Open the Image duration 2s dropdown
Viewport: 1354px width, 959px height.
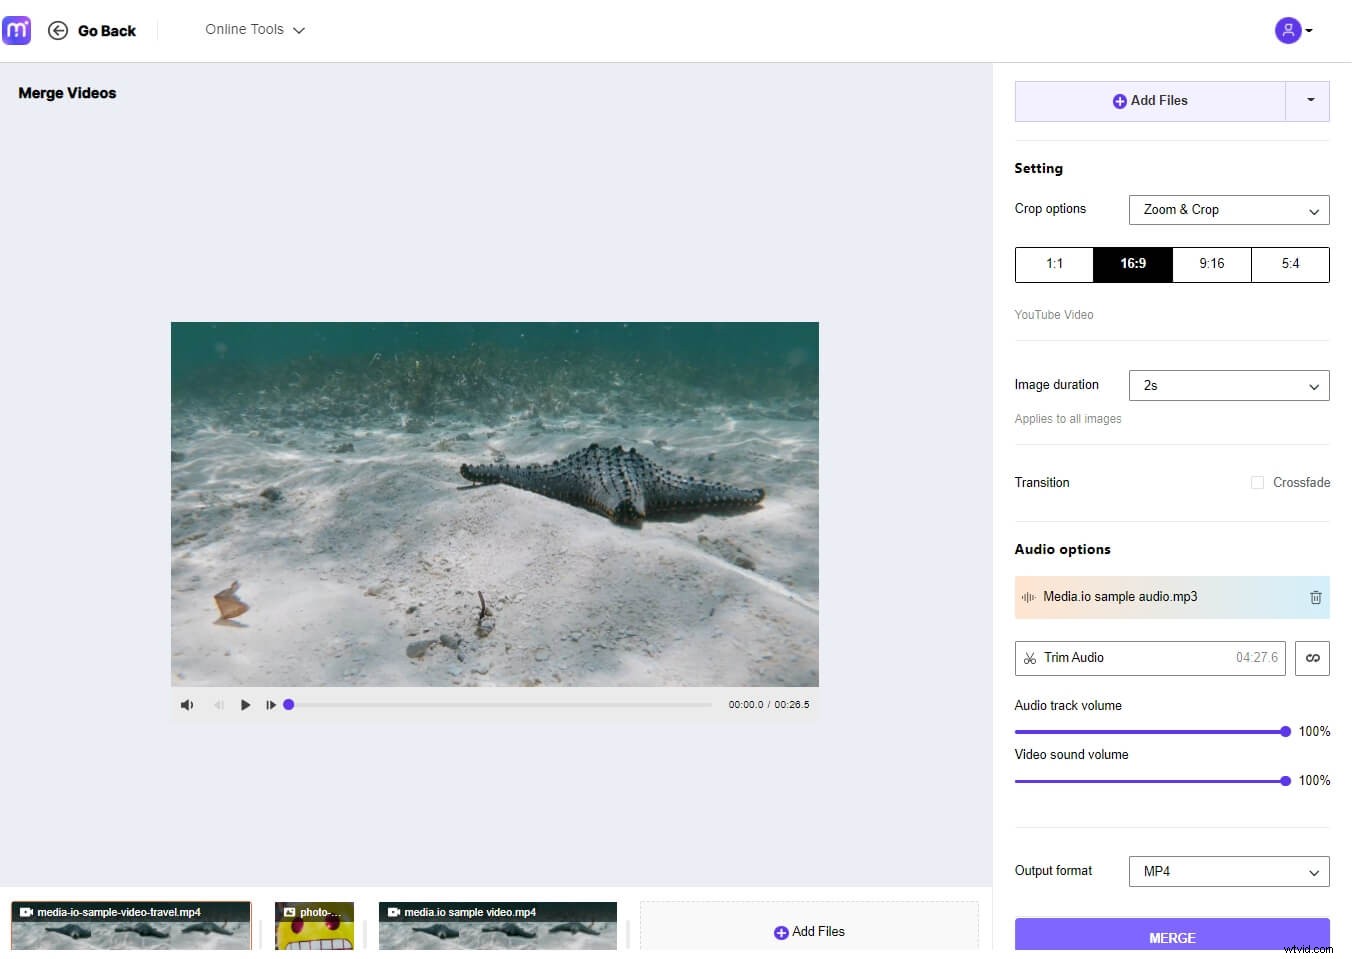[1228, 385]
